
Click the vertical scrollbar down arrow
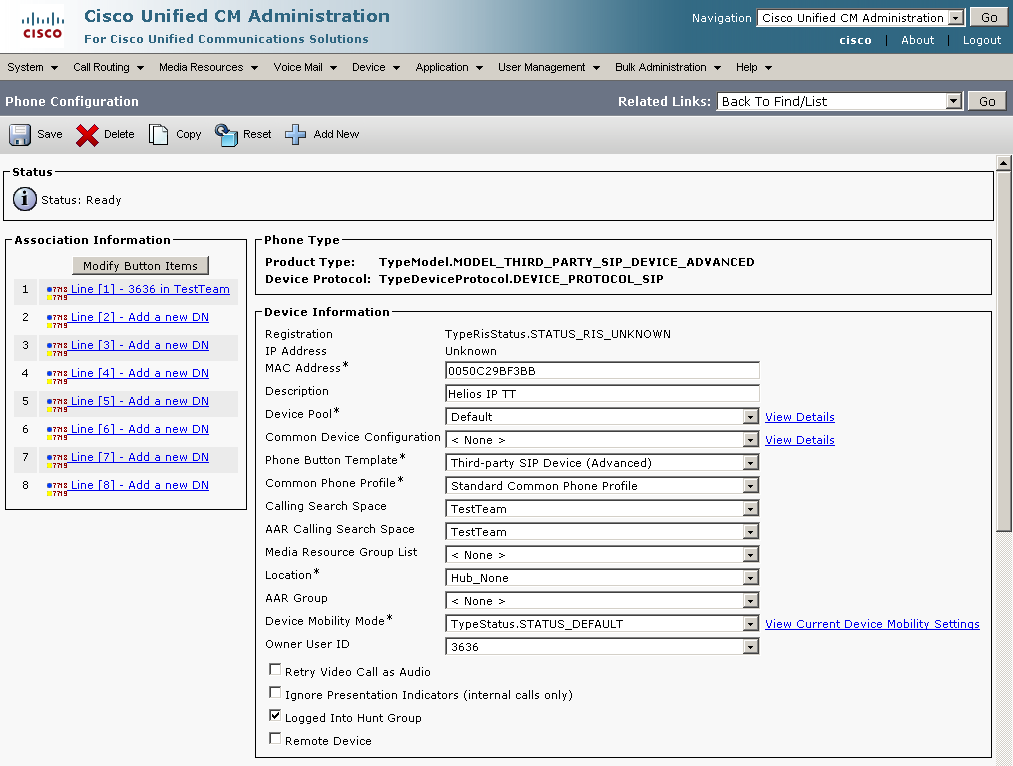click(1004, 758)
